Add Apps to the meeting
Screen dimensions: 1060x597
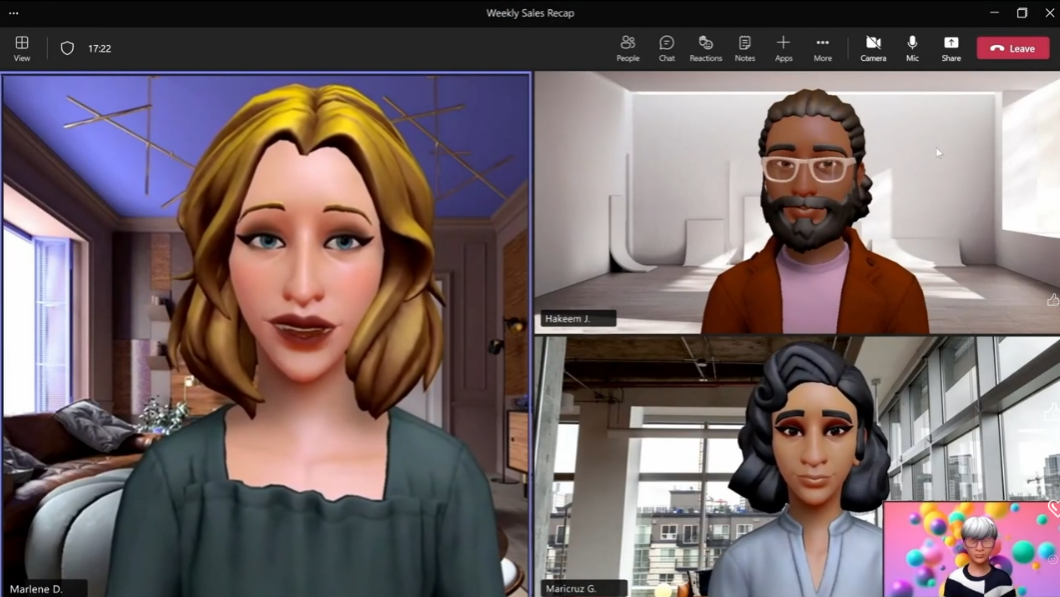783,48
